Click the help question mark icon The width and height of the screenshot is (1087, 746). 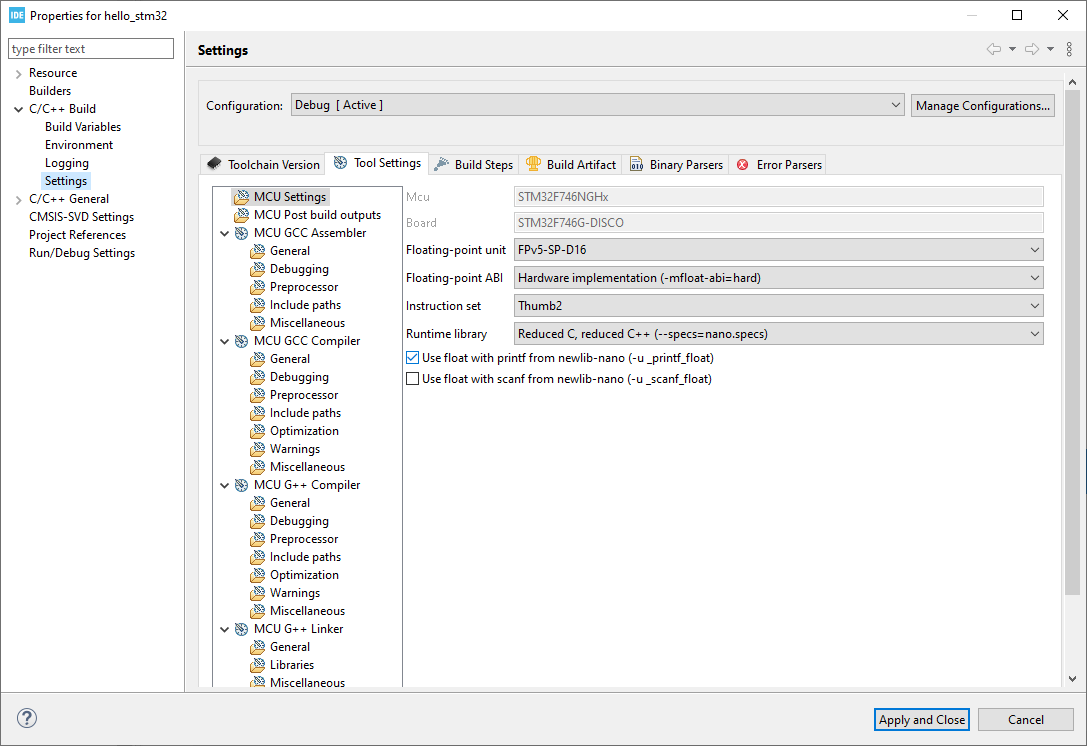coord(27,718)
